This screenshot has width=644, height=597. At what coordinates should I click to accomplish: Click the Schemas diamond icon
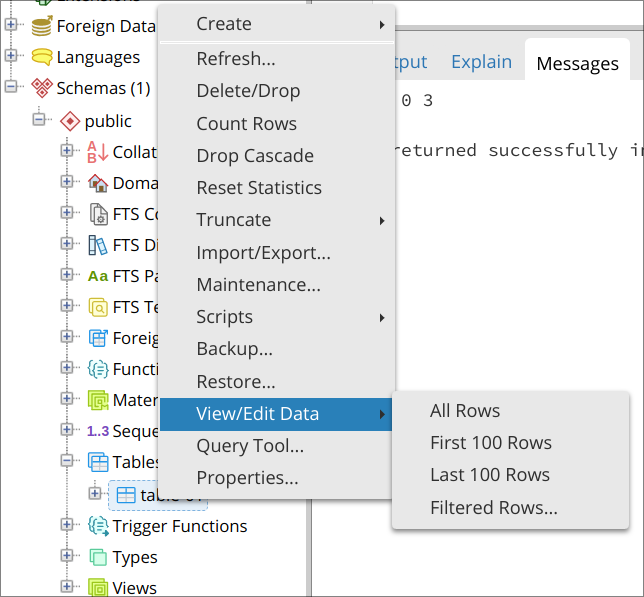point(42,88)
